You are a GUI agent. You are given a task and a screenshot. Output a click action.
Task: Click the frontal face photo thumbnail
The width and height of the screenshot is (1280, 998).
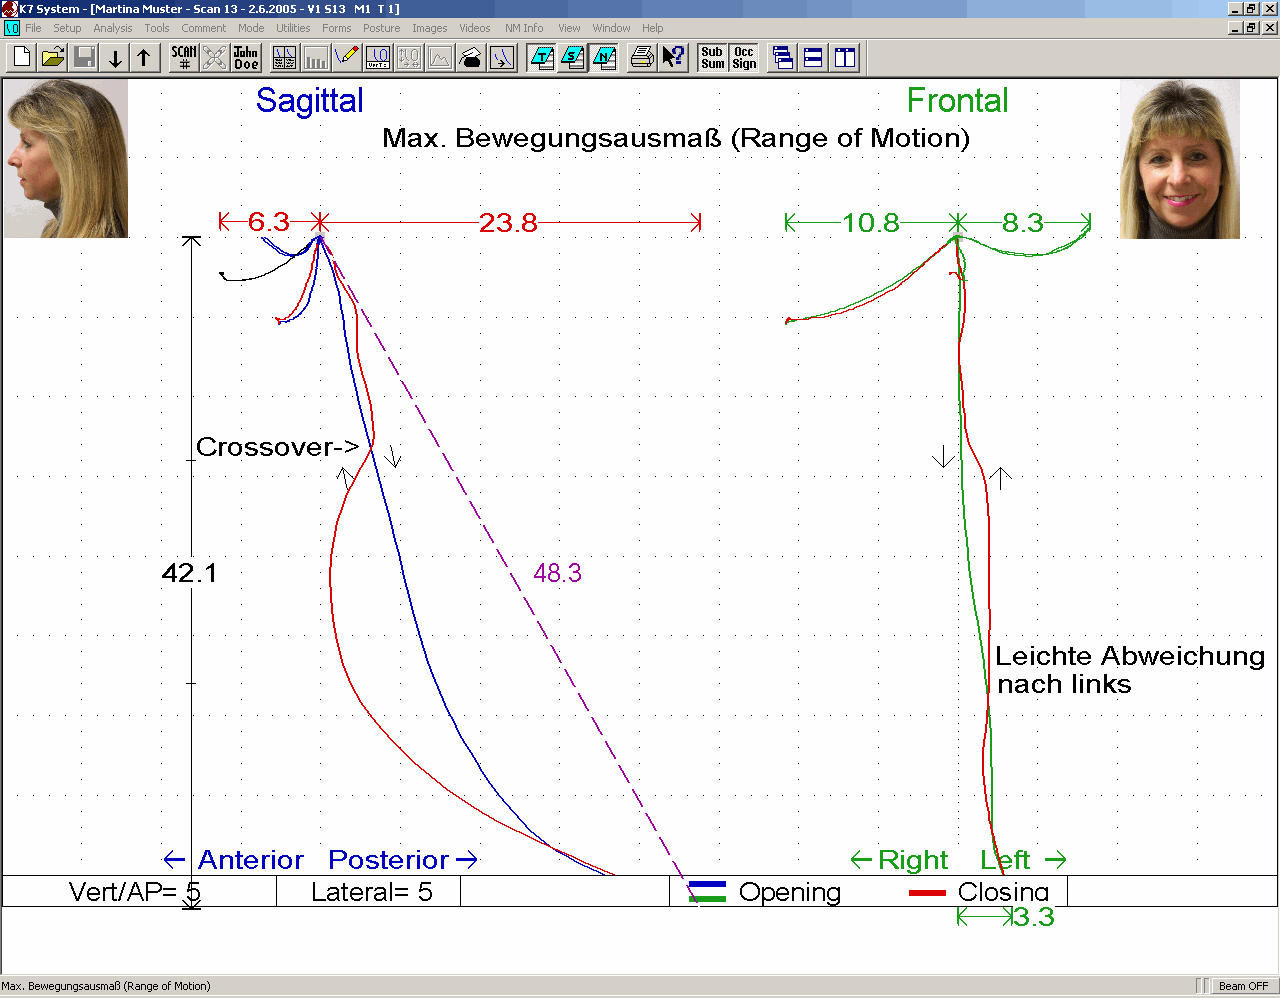[x=1179, y=159]
